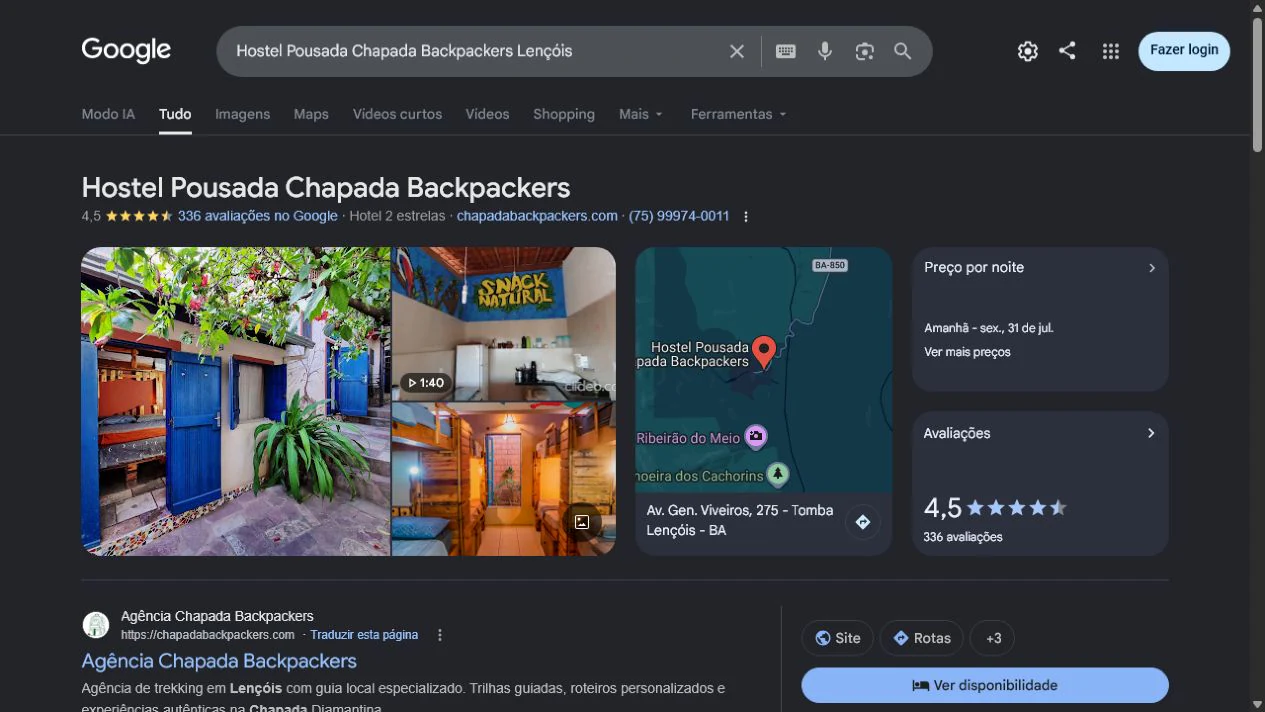Image resolution: width=1265 pixels, height=712 pixels.
Task: Open quick settings gear icon
Action: [1028, 51]
